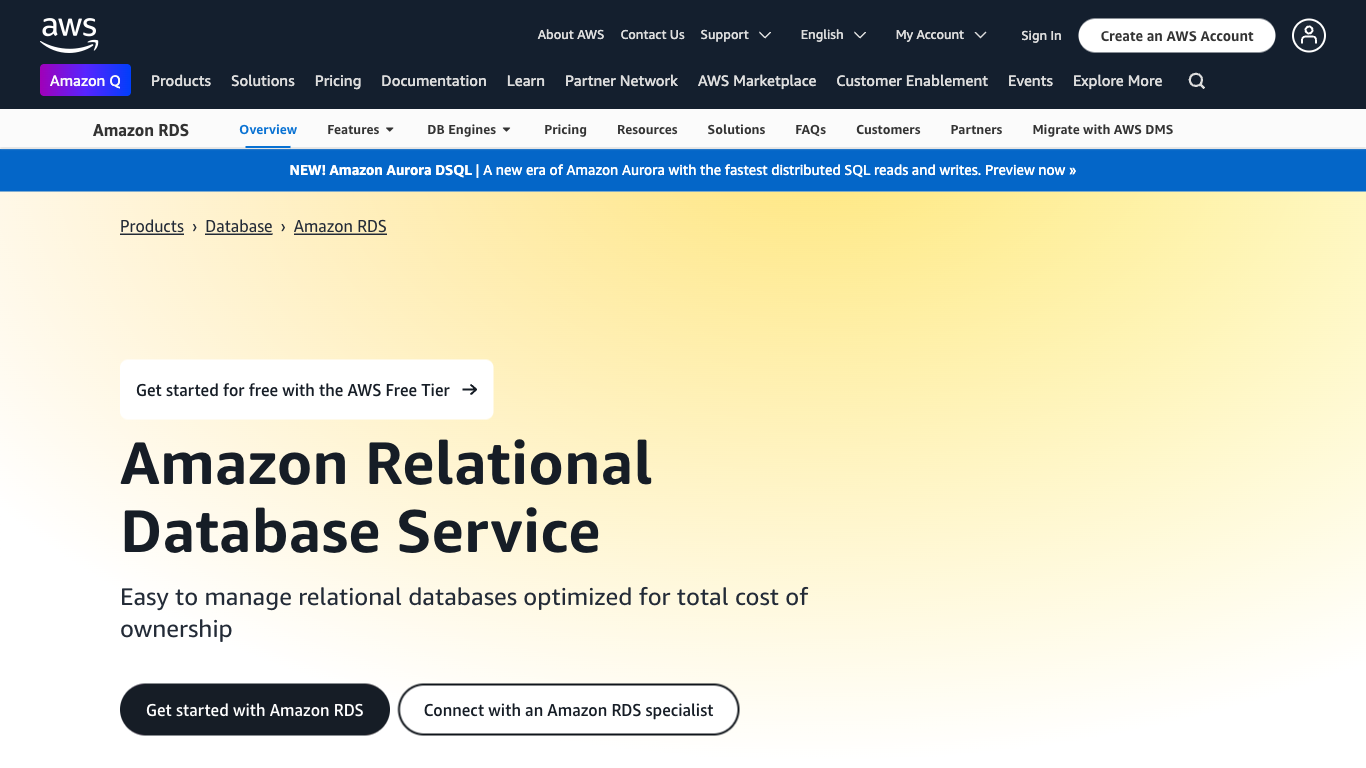Click the Database breadcrumb link
Image resolution: width=1366 pixels, height=768 pixels.
tap(239, 227)
